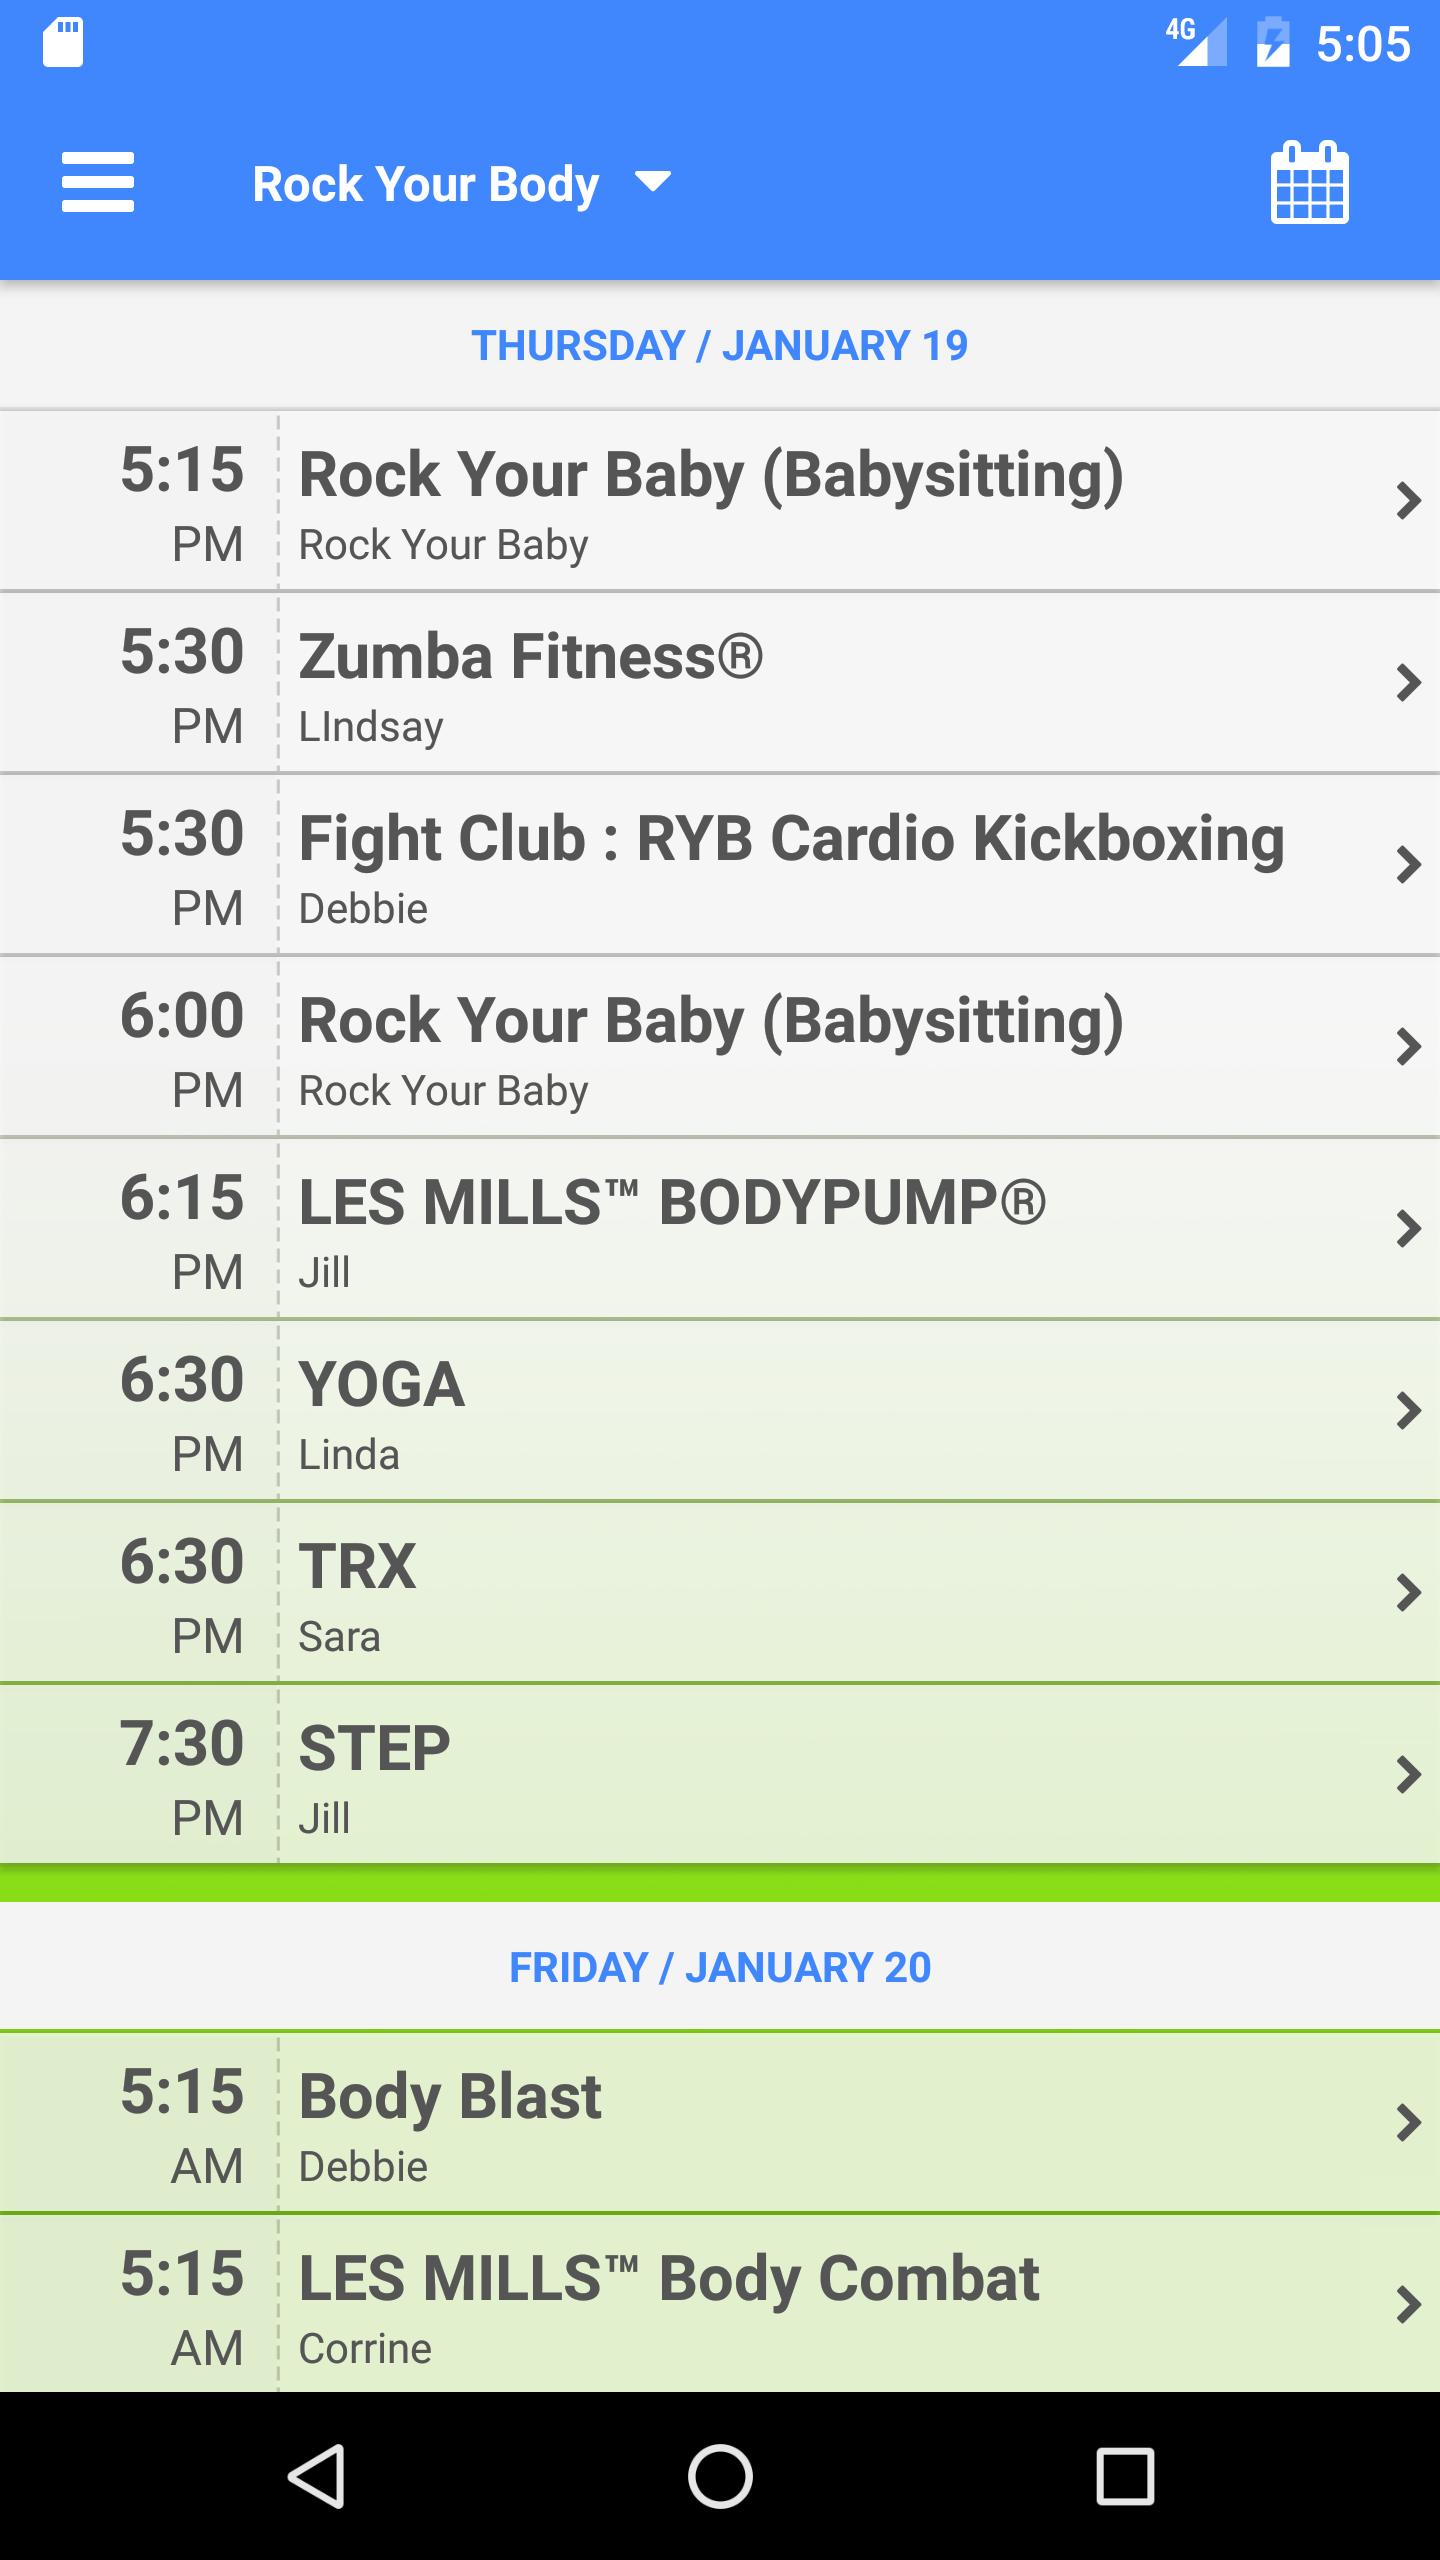
Task: Expand details for Zumba Fitness class
Action: click(x=720, y=685)
